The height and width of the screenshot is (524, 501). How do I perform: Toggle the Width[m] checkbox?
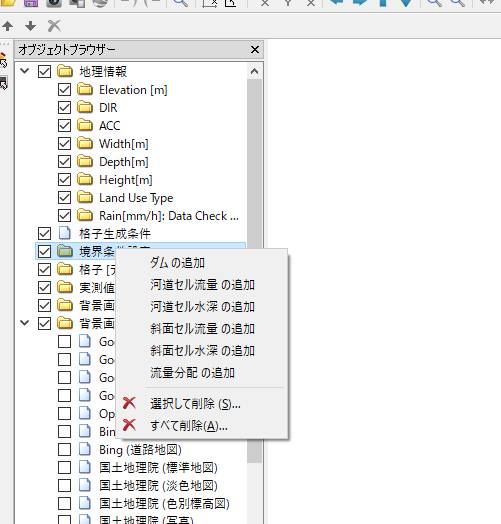click(x=65, y=144)
